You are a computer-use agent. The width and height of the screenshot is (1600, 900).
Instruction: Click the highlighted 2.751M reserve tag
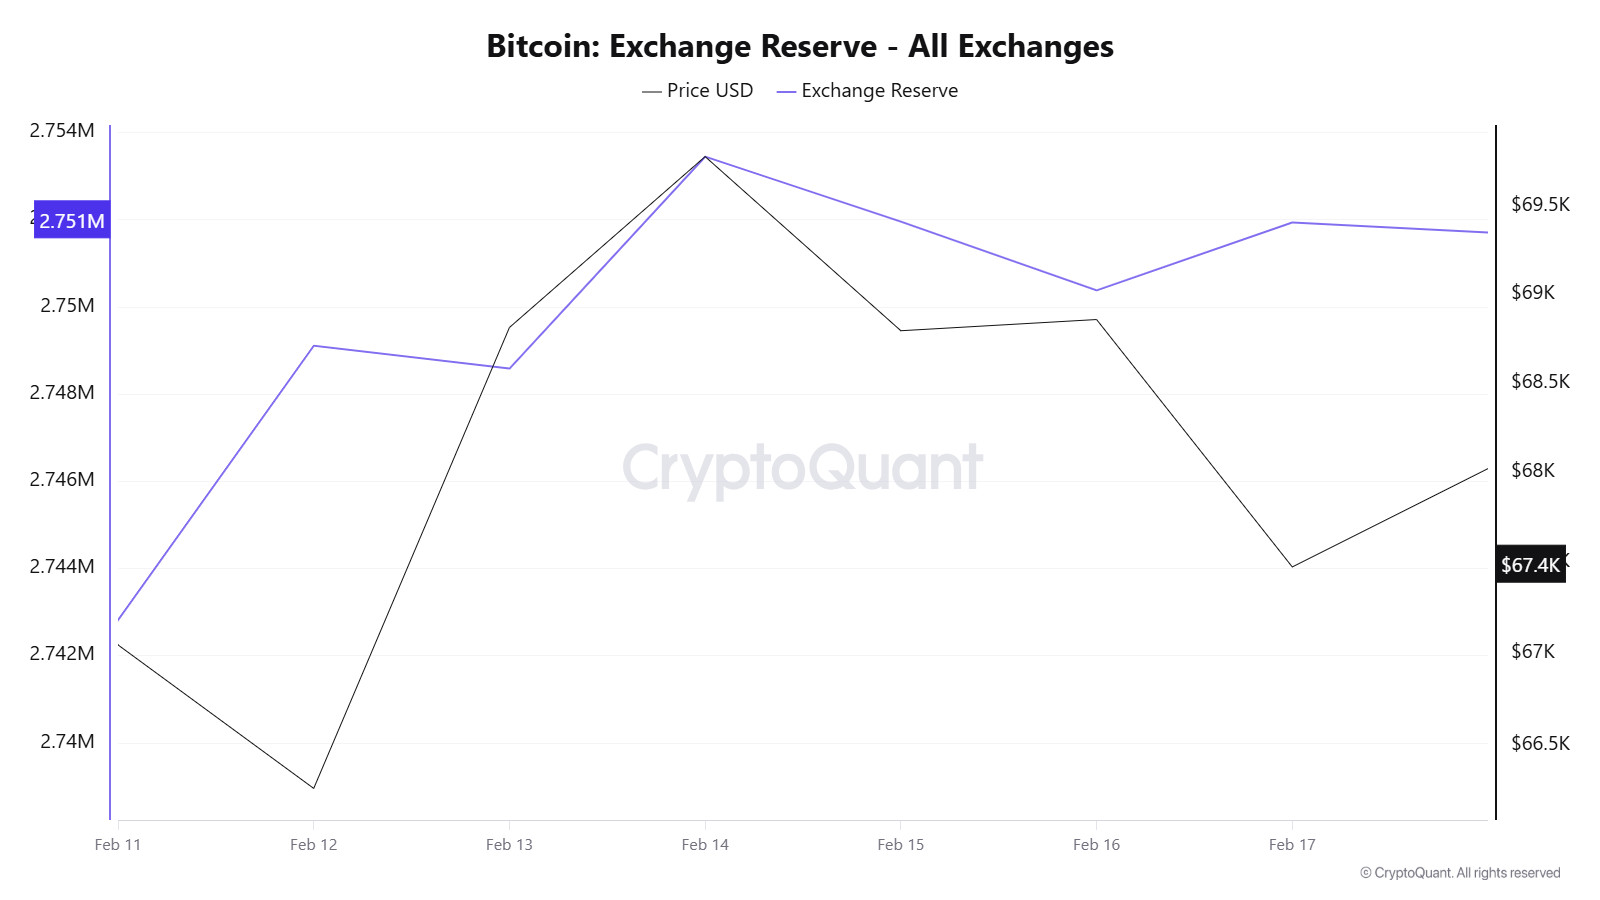click(x=71, y=221)
